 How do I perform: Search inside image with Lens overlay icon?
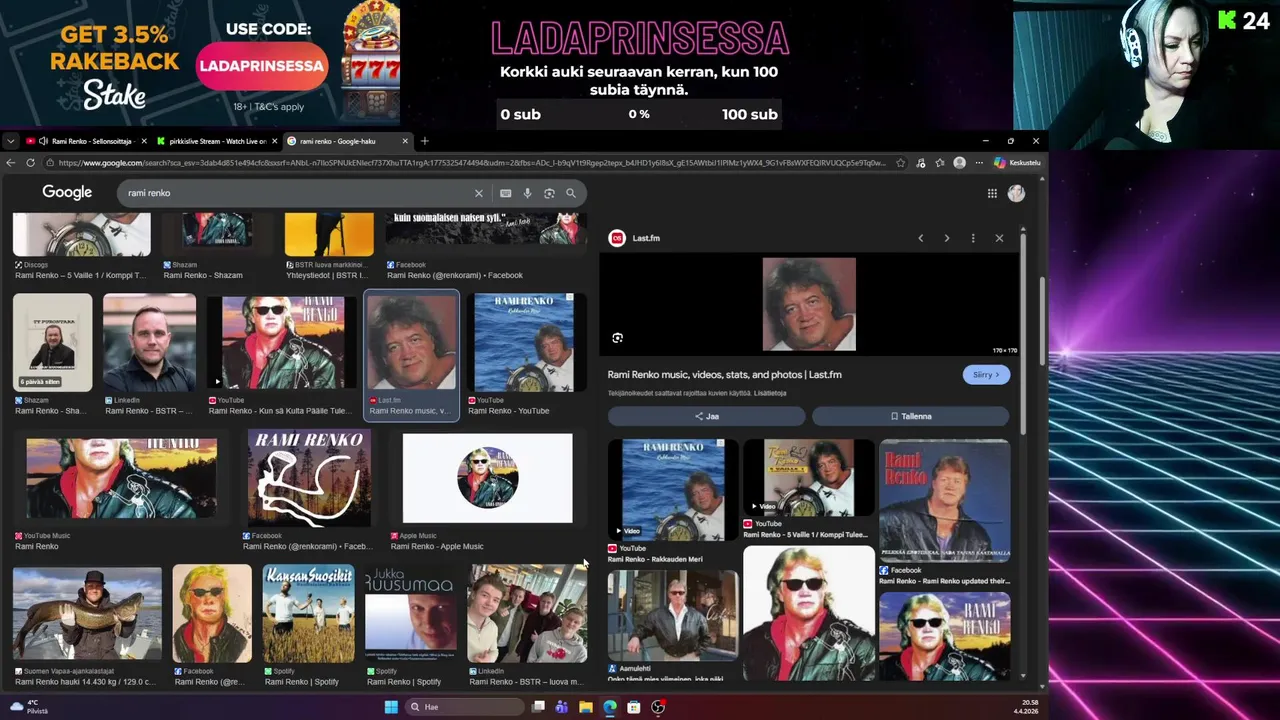pyautogui.click(x=617, y=339)
